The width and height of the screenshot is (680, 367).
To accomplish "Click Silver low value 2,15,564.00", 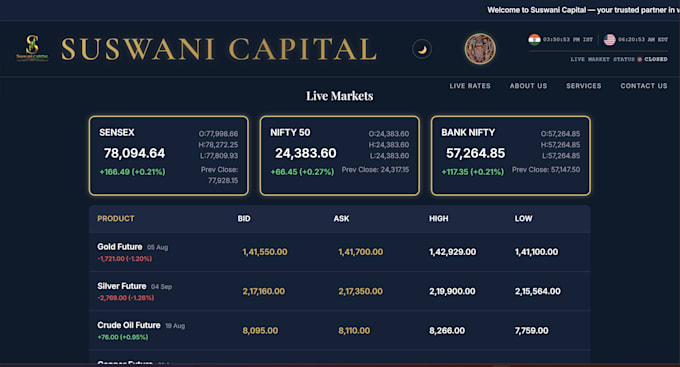I will 538,292.
